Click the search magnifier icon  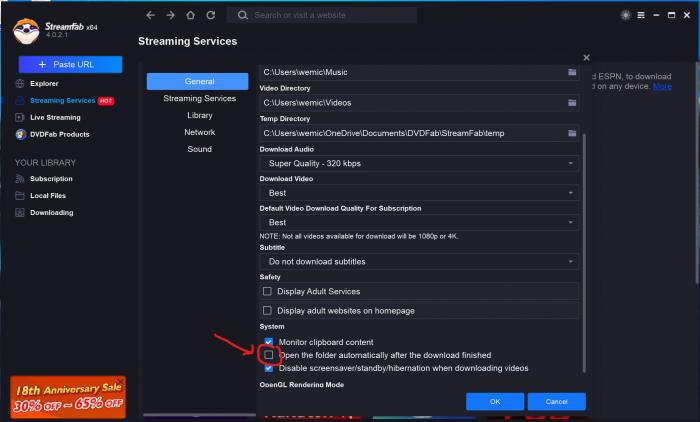point(242,15)
